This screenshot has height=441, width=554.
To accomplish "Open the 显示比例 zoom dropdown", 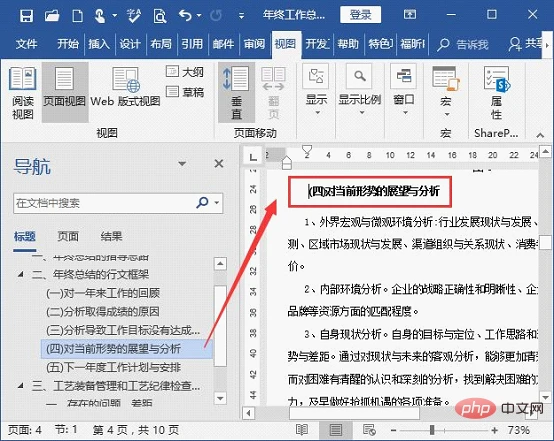I will pyautogui.click(x=360, y=90).
